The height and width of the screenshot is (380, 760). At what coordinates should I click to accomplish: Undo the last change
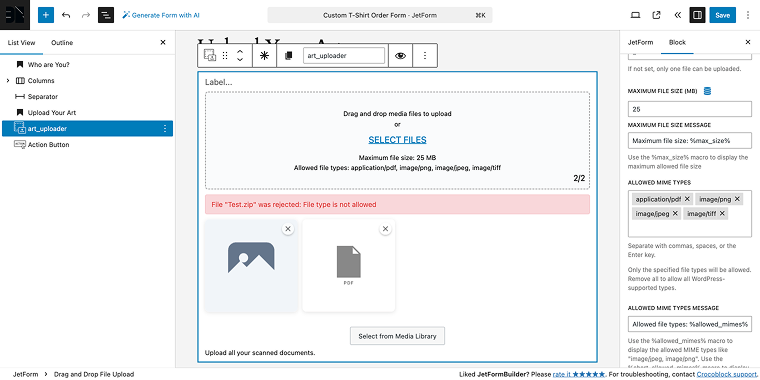tap(66, 15)
